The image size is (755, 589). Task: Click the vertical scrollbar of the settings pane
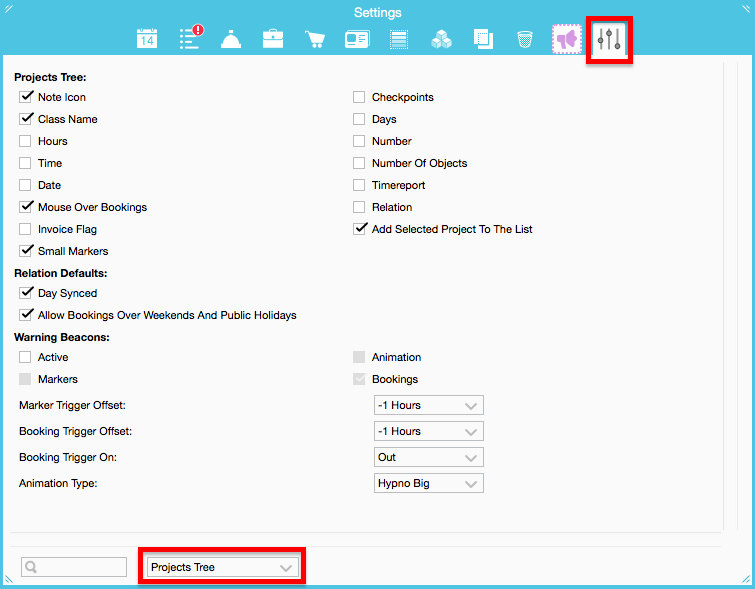[730, 295]
